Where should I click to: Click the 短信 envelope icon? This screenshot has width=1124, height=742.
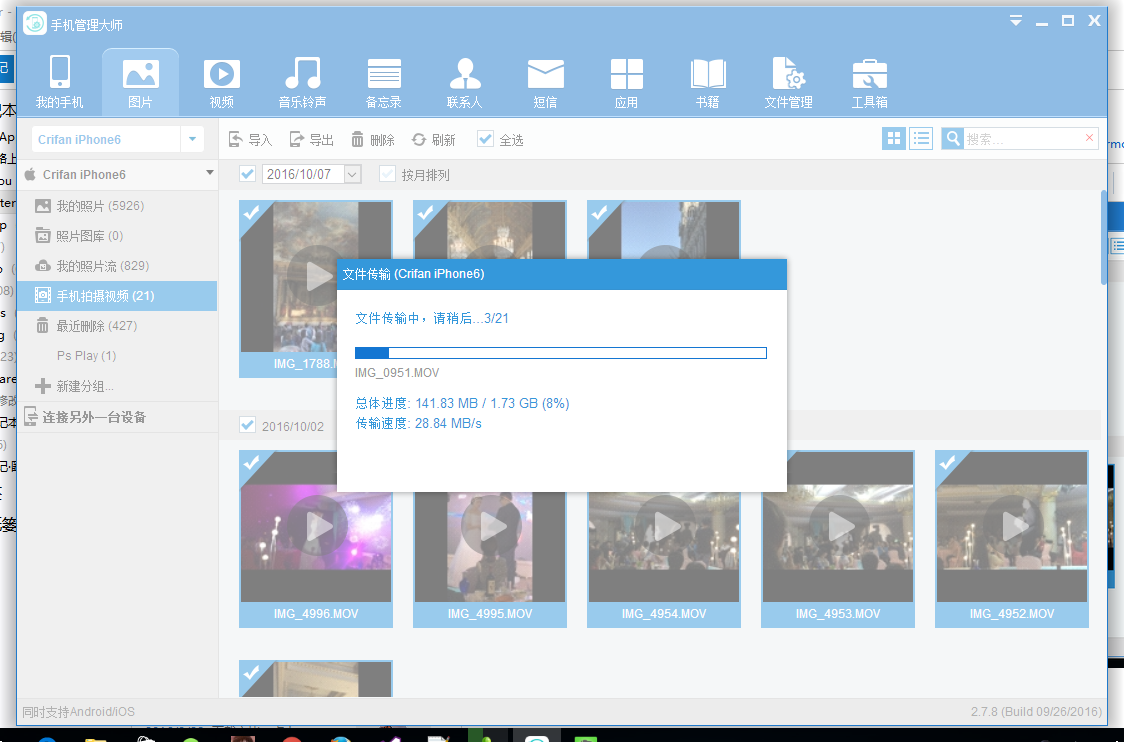pyautogui.click(x=546, y=74)
